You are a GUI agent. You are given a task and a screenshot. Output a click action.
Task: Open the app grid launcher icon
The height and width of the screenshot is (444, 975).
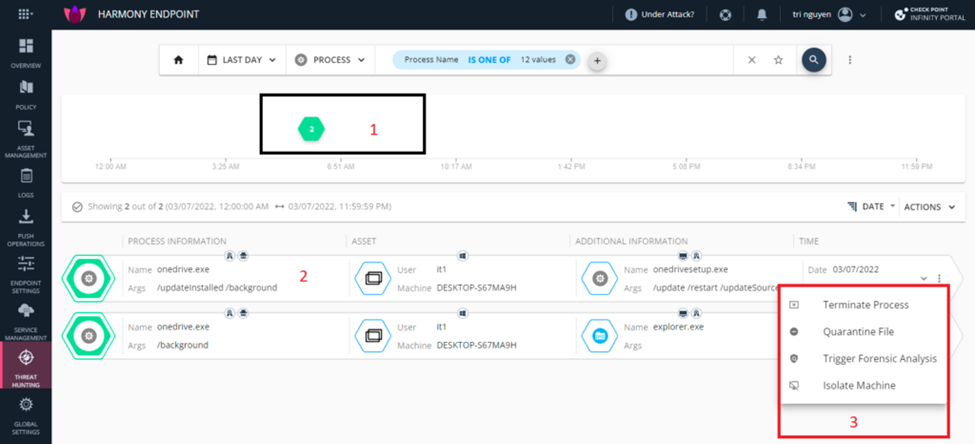[25, 14]
